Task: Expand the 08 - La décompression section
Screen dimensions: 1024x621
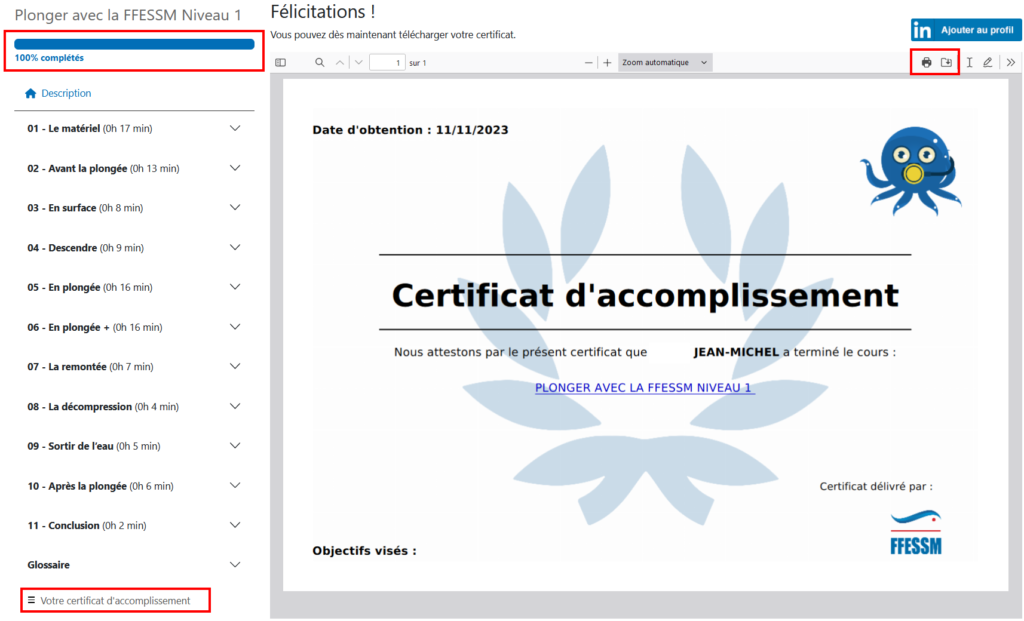Action: click(235, 406)
